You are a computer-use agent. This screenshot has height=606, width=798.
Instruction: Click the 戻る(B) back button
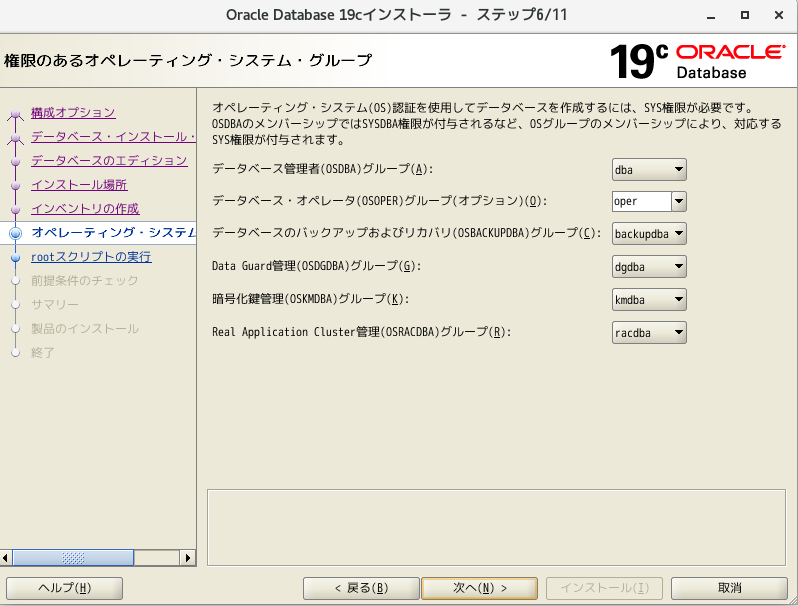click(x=361, y=588)
